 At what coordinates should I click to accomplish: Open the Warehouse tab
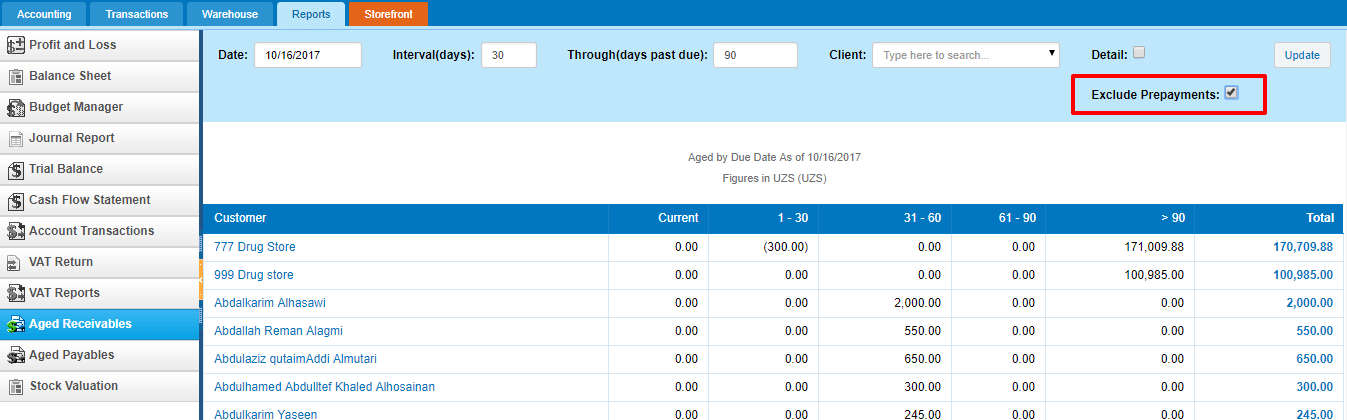click(x=230, y=14)
